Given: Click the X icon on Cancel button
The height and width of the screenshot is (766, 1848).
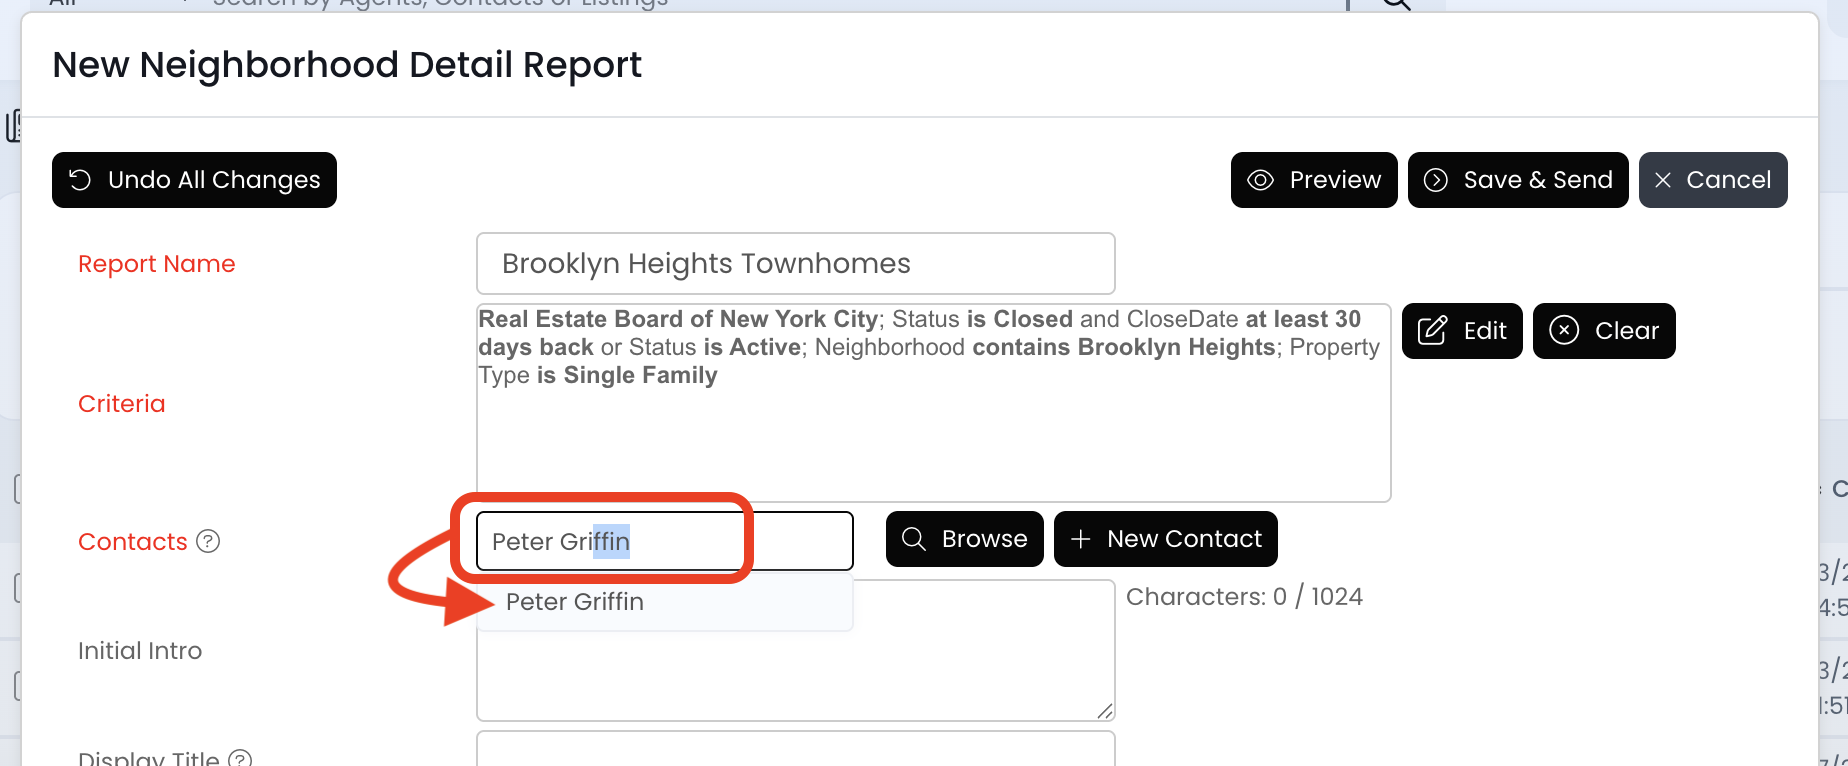Looking at the screenshot, I should 1663,180.
